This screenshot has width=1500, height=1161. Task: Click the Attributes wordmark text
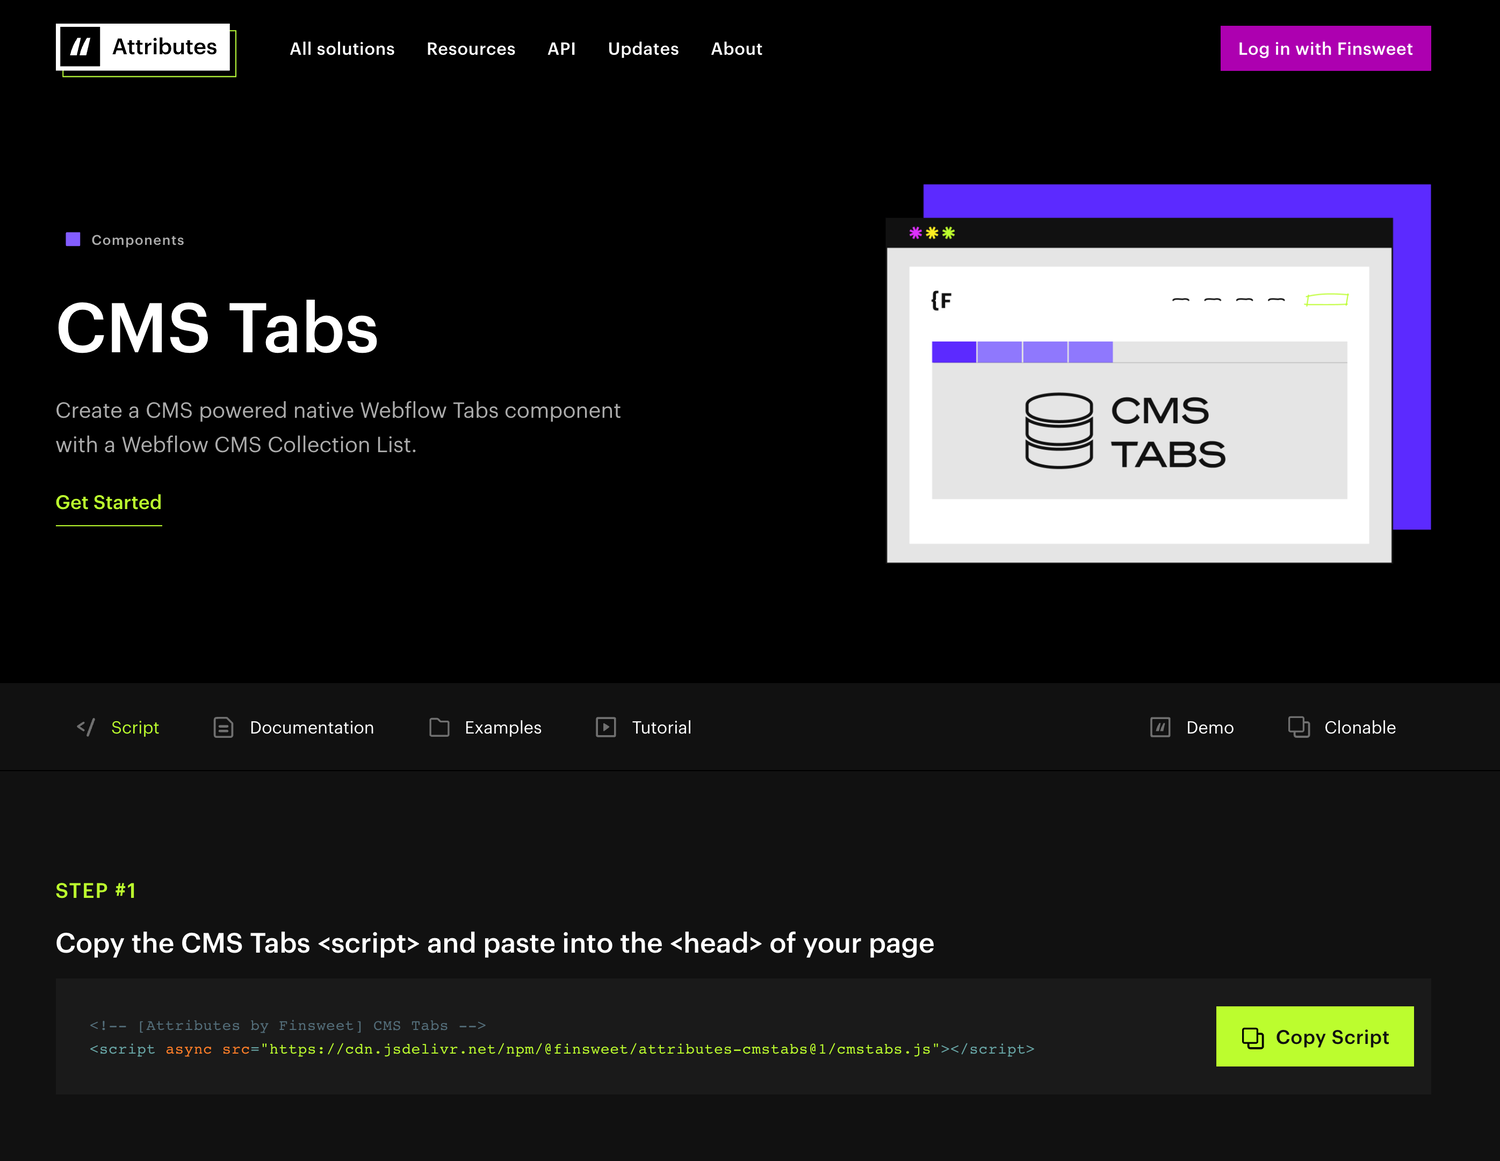pyautogui.click(x=164, y=47)
